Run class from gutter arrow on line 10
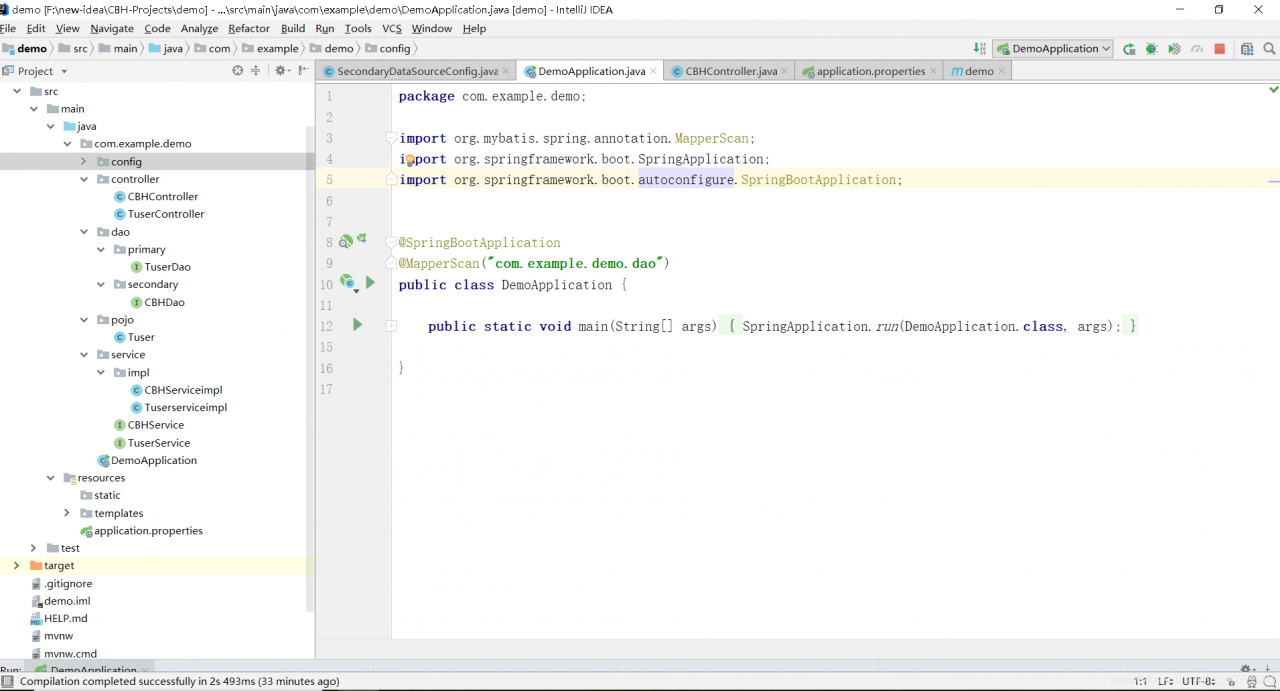Screen dimensions: 1280x691 point(370,283)
